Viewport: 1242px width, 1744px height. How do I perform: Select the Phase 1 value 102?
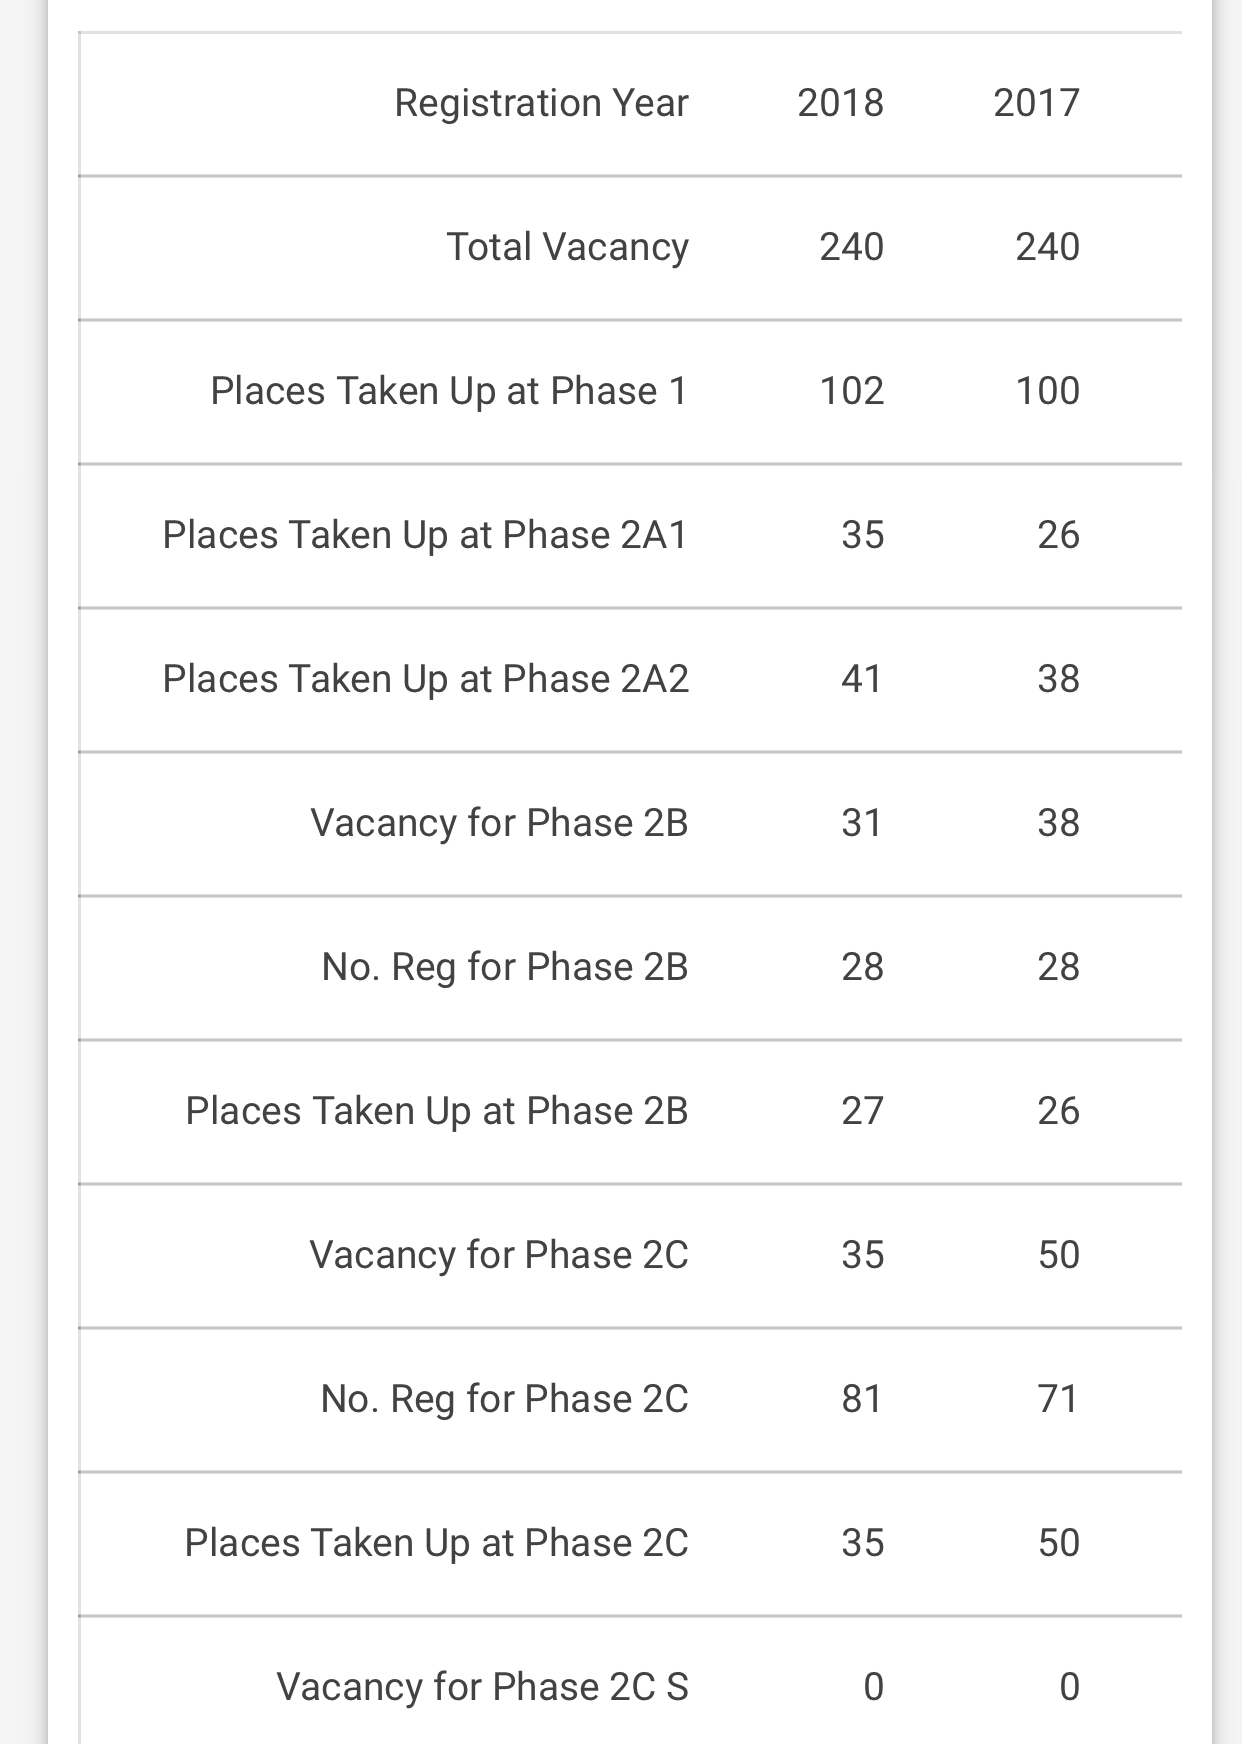(851, 391)
